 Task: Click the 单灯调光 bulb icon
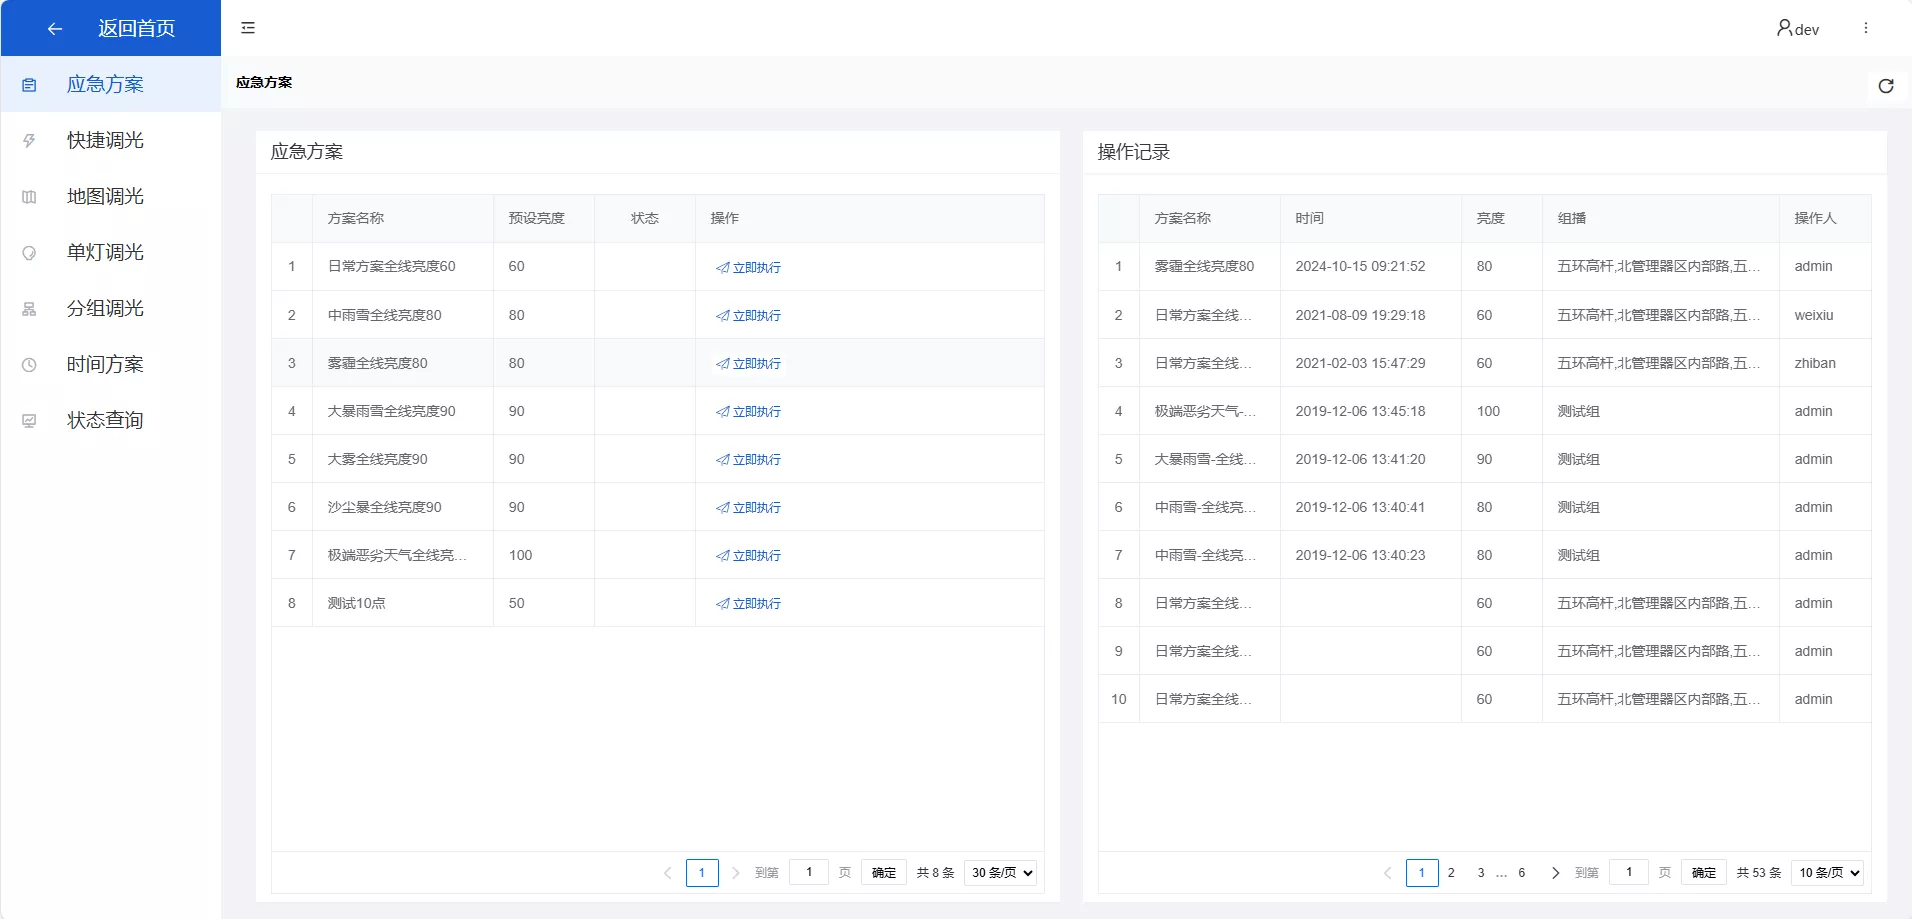coord(29,253)
